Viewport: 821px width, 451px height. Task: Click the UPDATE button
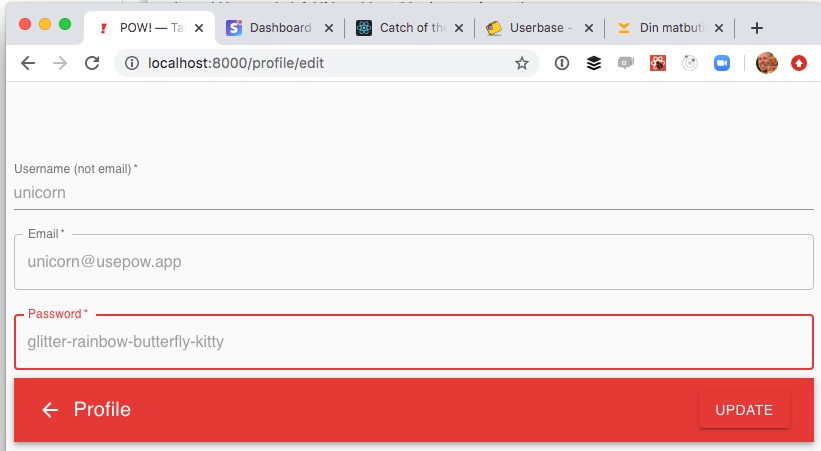[744, 410]
